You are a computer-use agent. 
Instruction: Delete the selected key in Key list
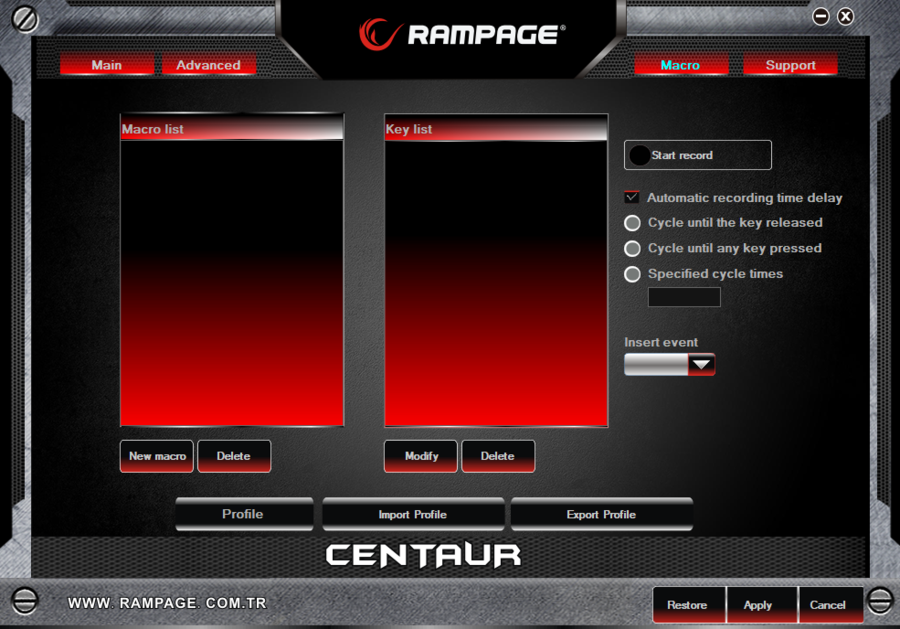pos(498,456)
